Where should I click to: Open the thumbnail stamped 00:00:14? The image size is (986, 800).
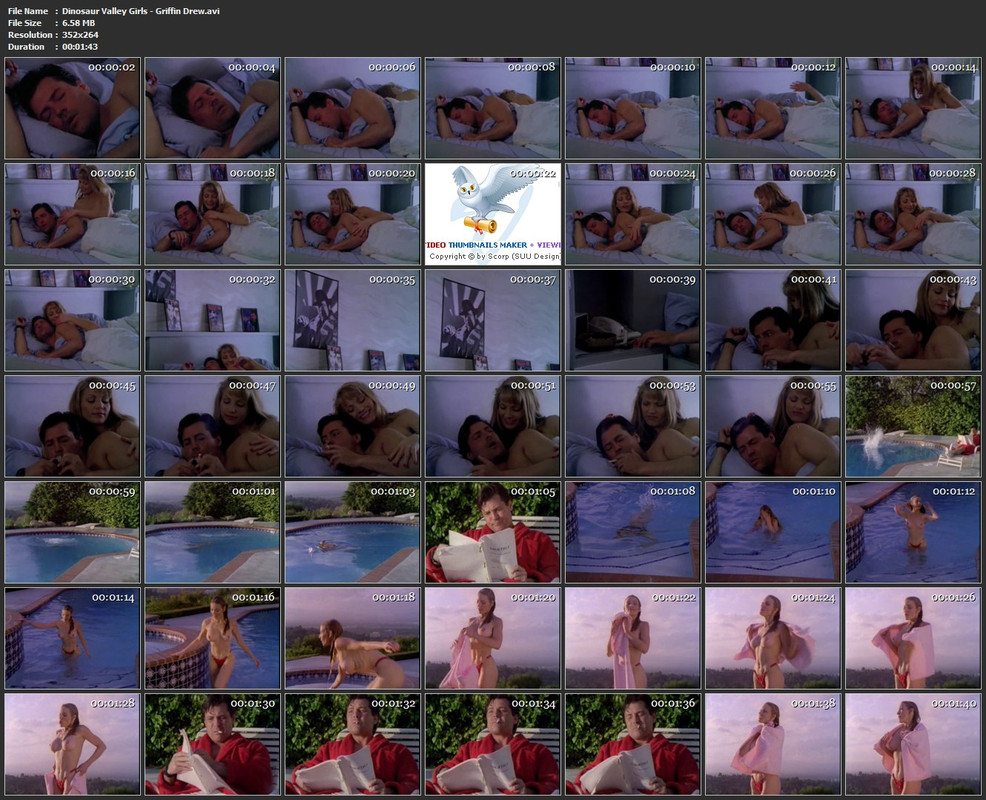(x=912, y=108)
